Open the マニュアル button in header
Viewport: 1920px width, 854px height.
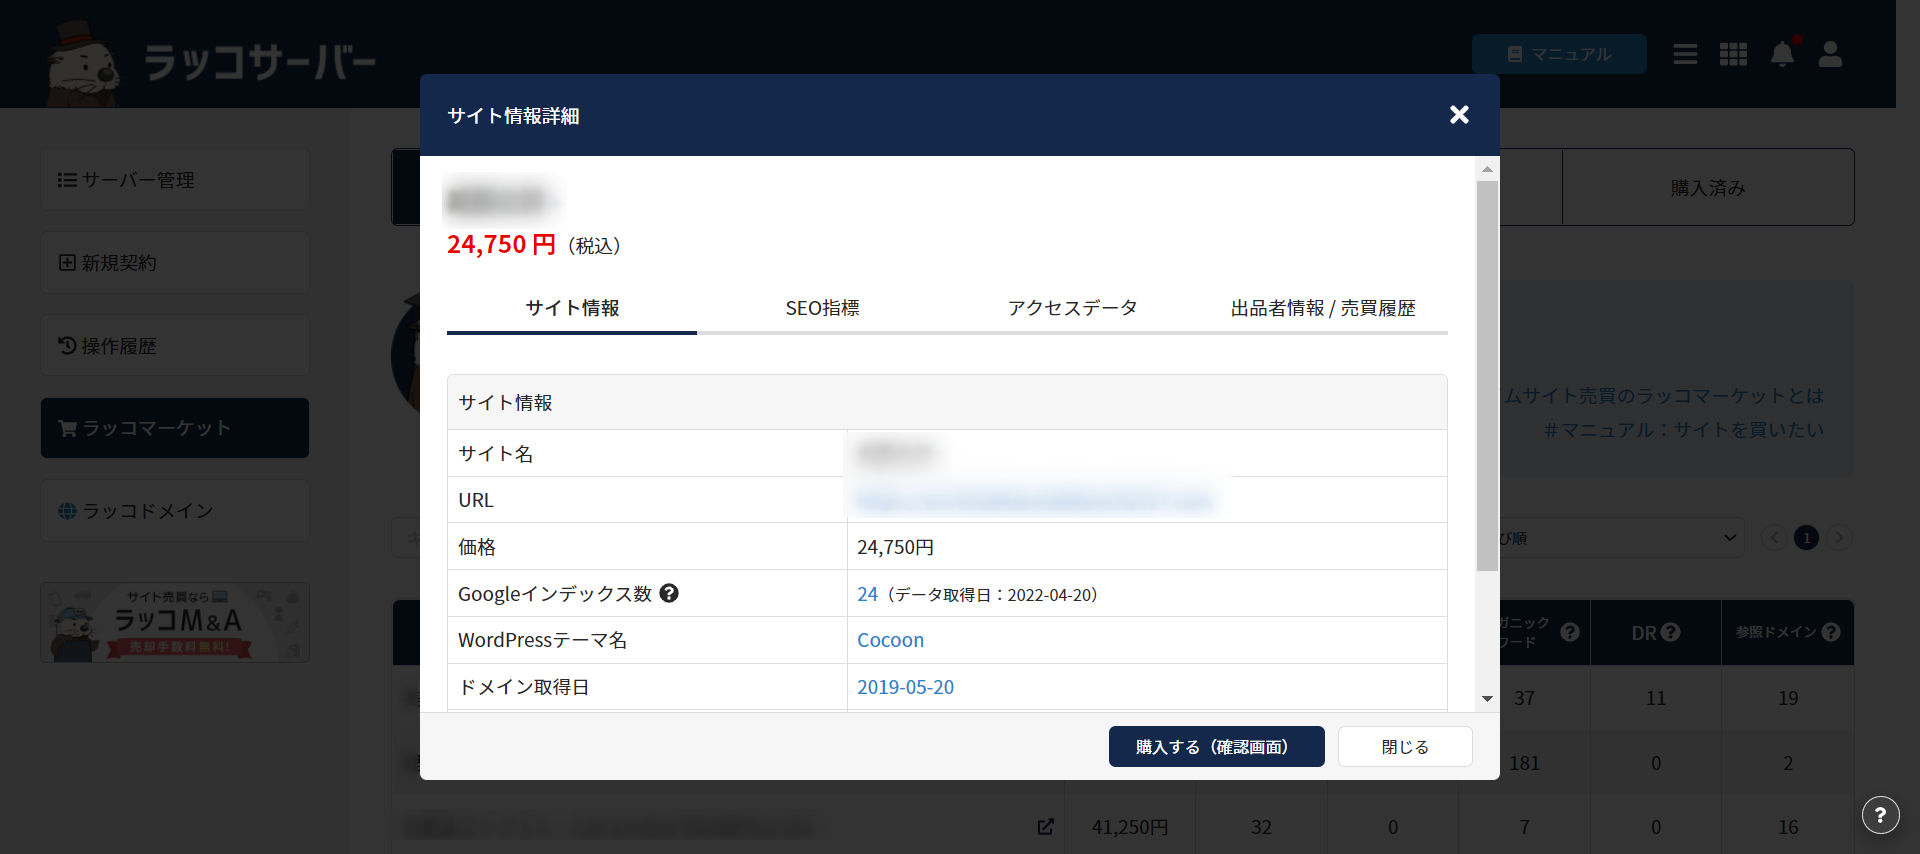pyautogui.click(x=1559, y=54)
